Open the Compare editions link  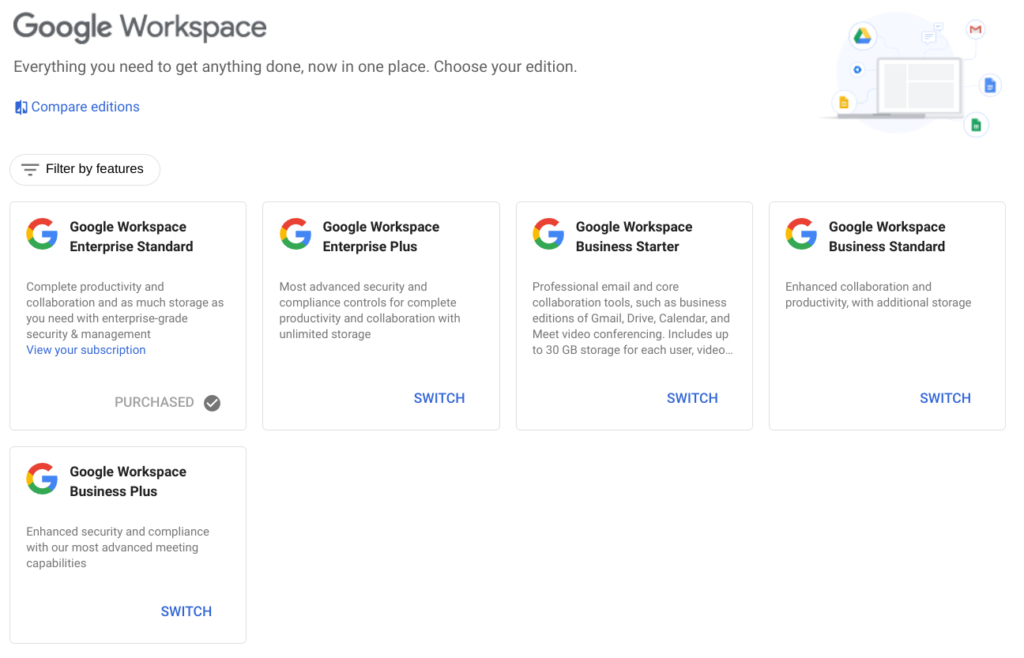coord(84,106)
